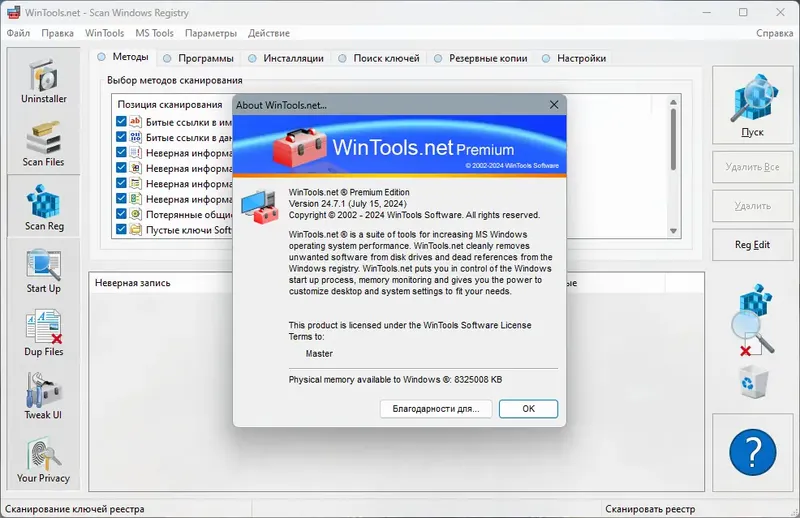Viewport: 800px width, 518px height.
Task: Toggle the first Неверная информа checkbox
Action: tap(121, 152)
